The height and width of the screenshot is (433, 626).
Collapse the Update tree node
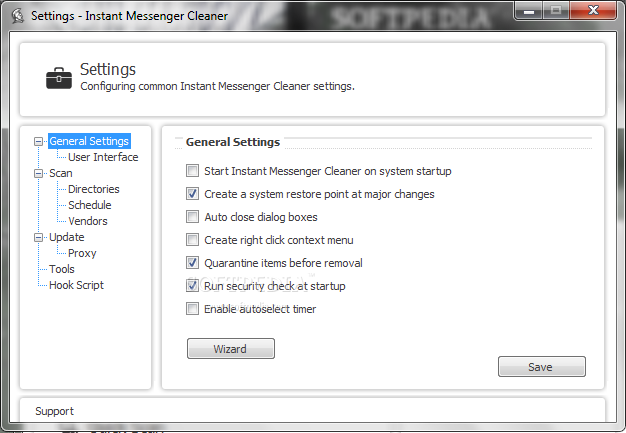[x=38, y=237]
